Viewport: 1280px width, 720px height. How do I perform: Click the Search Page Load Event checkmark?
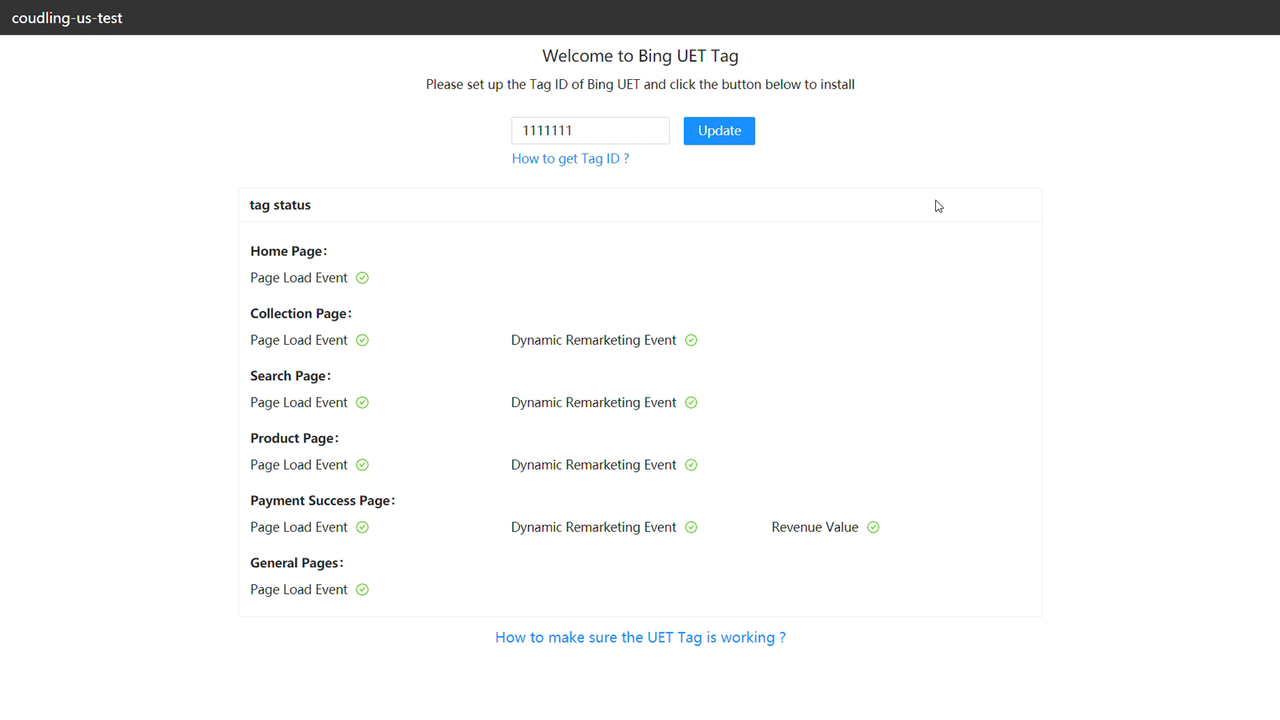(362, 402)
